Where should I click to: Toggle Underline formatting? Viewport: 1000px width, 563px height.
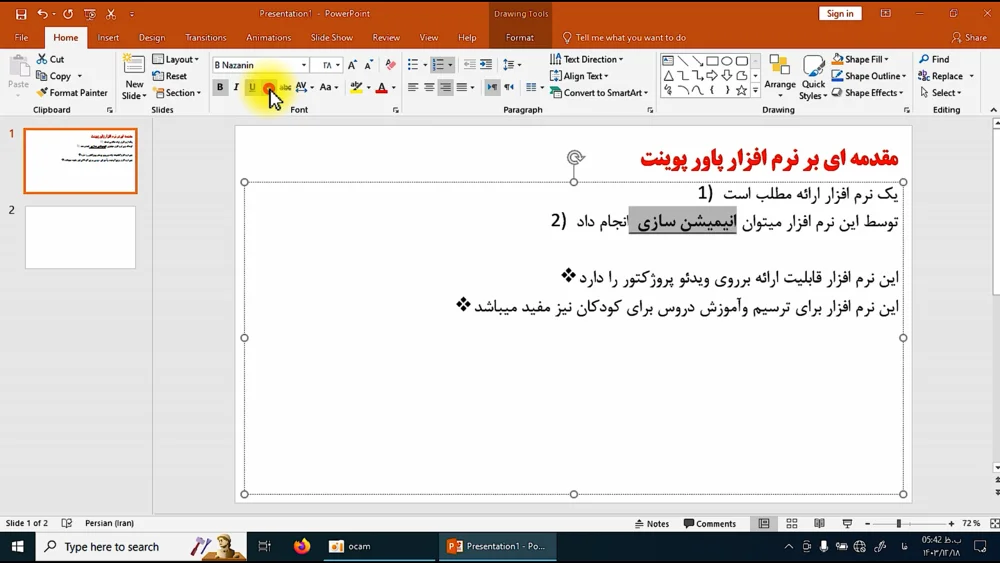(252, 87)
